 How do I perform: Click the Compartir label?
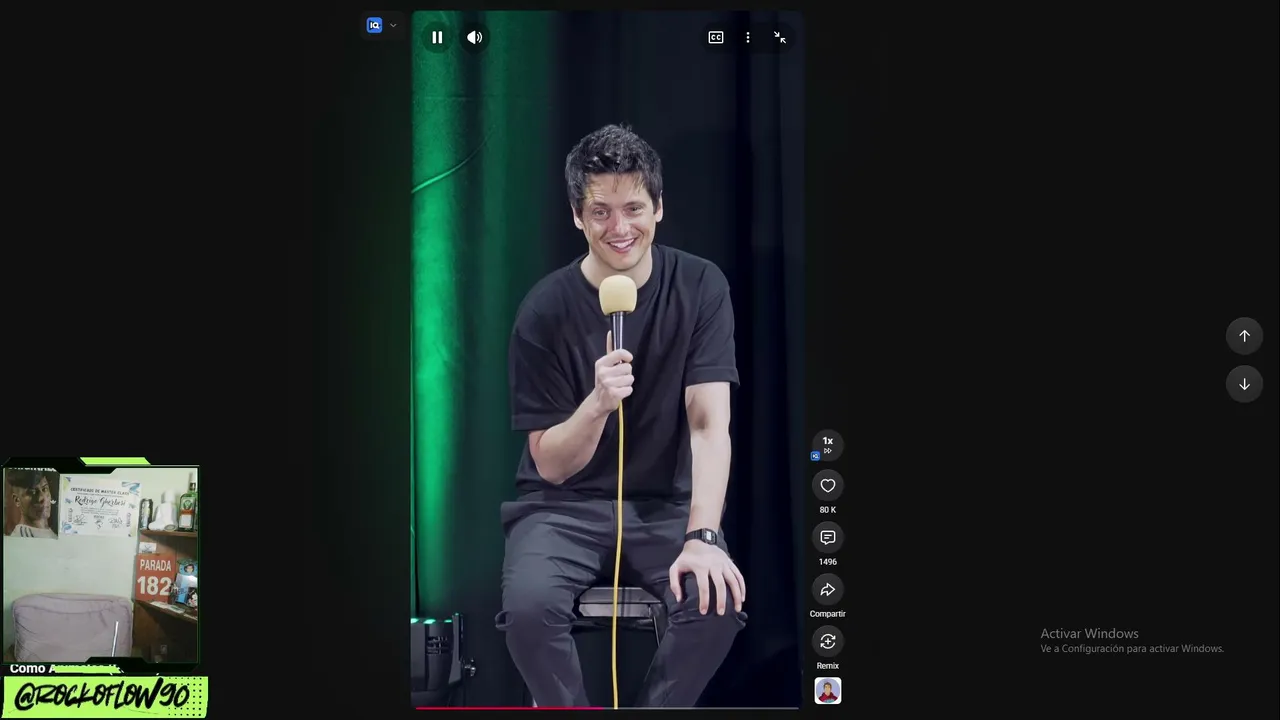pyautogui.click(x=828, y=614)
